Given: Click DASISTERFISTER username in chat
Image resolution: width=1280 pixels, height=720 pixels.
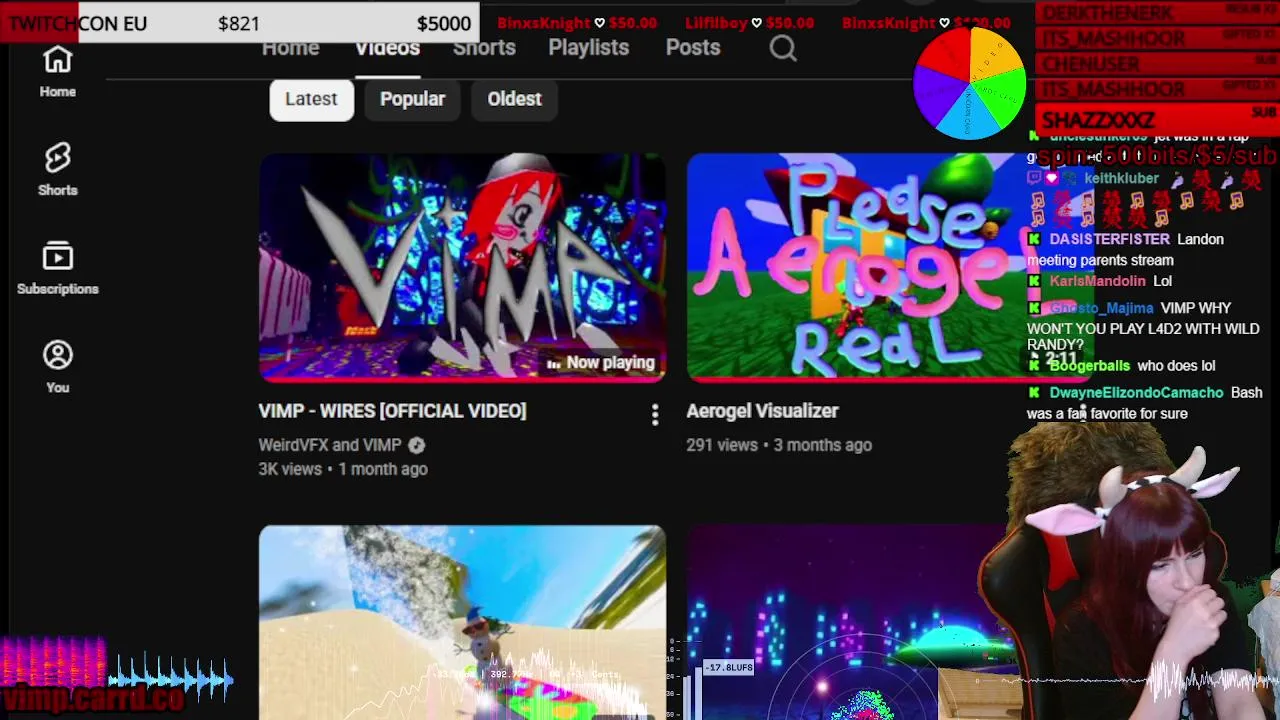Looking at the screenshot, I should [x=1109, y=239].
